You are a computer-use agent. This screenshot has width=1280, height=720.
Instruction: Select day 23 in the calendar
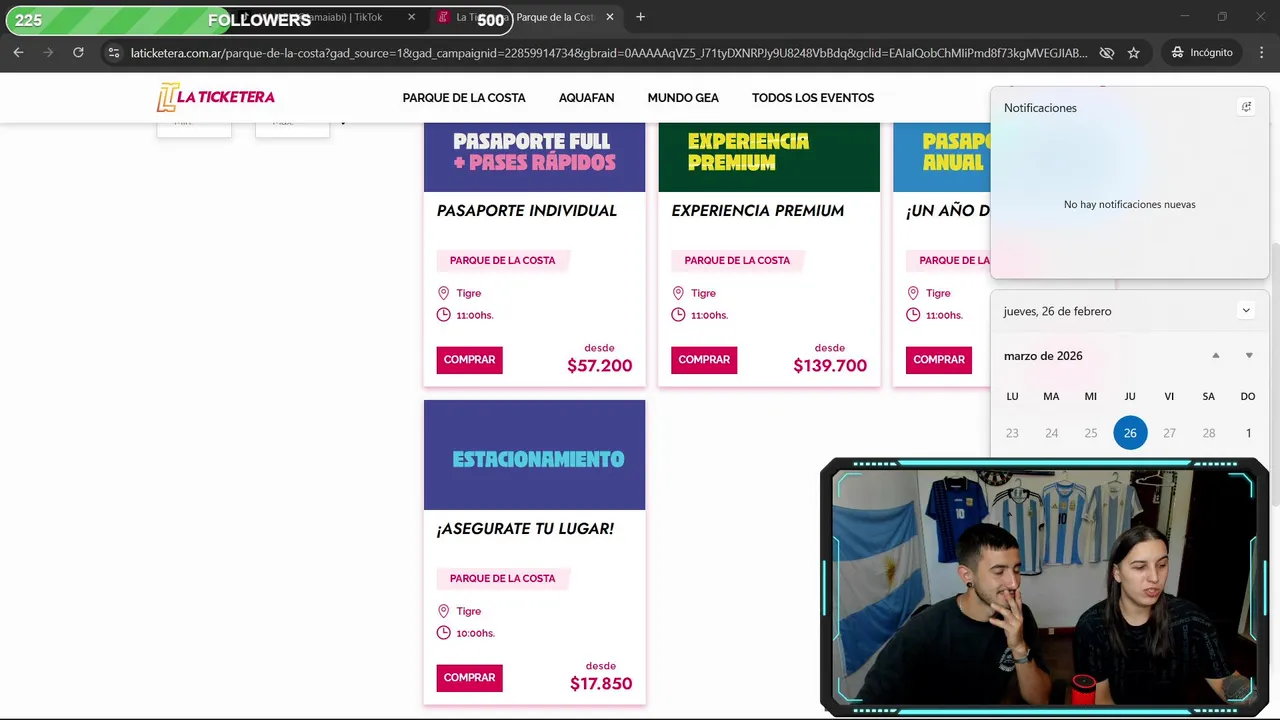(x=1012, y=433)
